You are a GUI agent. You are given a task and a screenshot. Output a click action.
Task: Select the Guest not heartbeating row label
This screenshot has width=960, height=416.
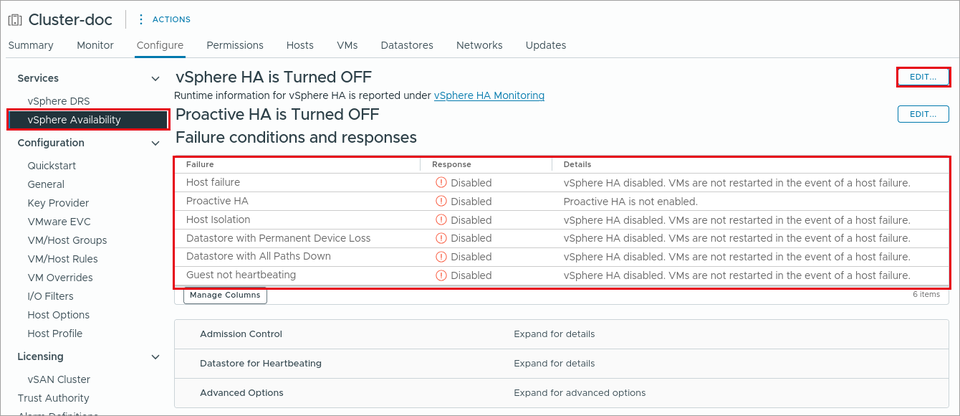241,275
